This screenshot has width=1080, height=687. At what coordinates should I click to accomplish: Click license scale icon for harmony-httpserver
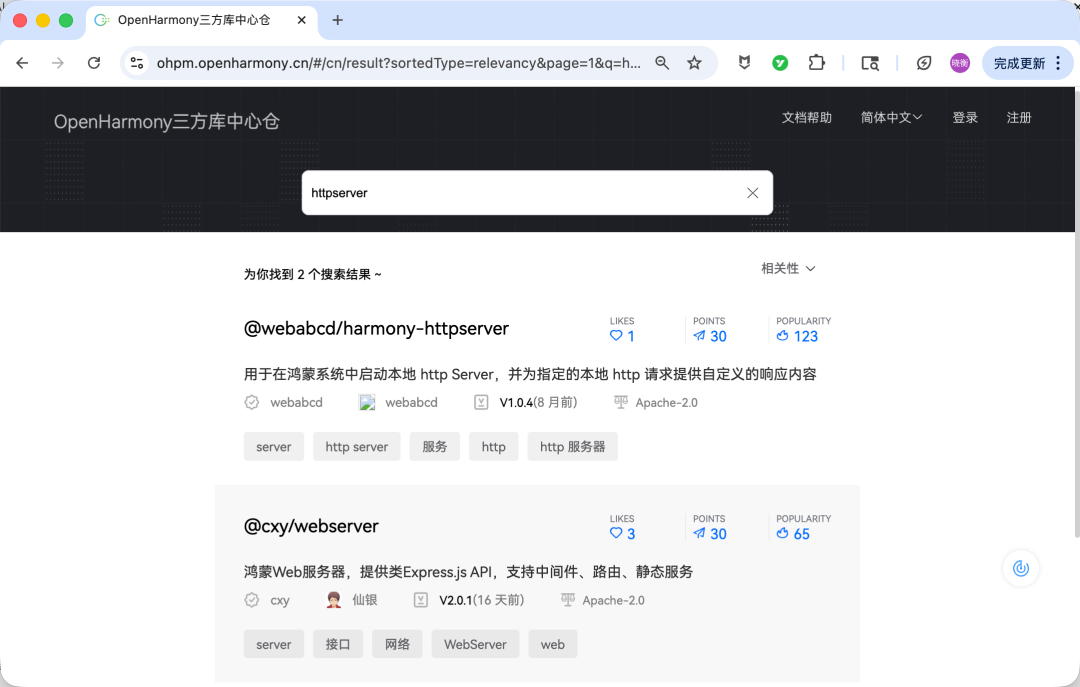[x=621, y=402]
